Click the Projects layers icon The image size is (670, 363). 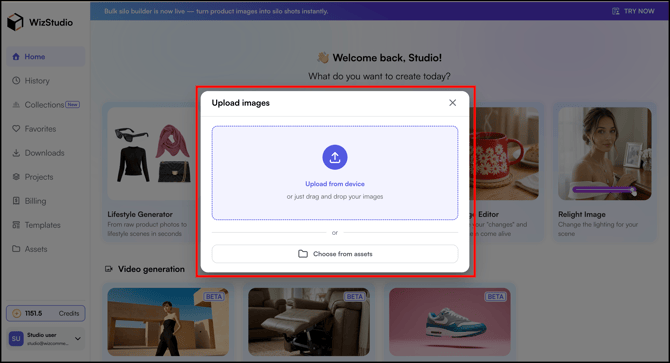[16, 176]
